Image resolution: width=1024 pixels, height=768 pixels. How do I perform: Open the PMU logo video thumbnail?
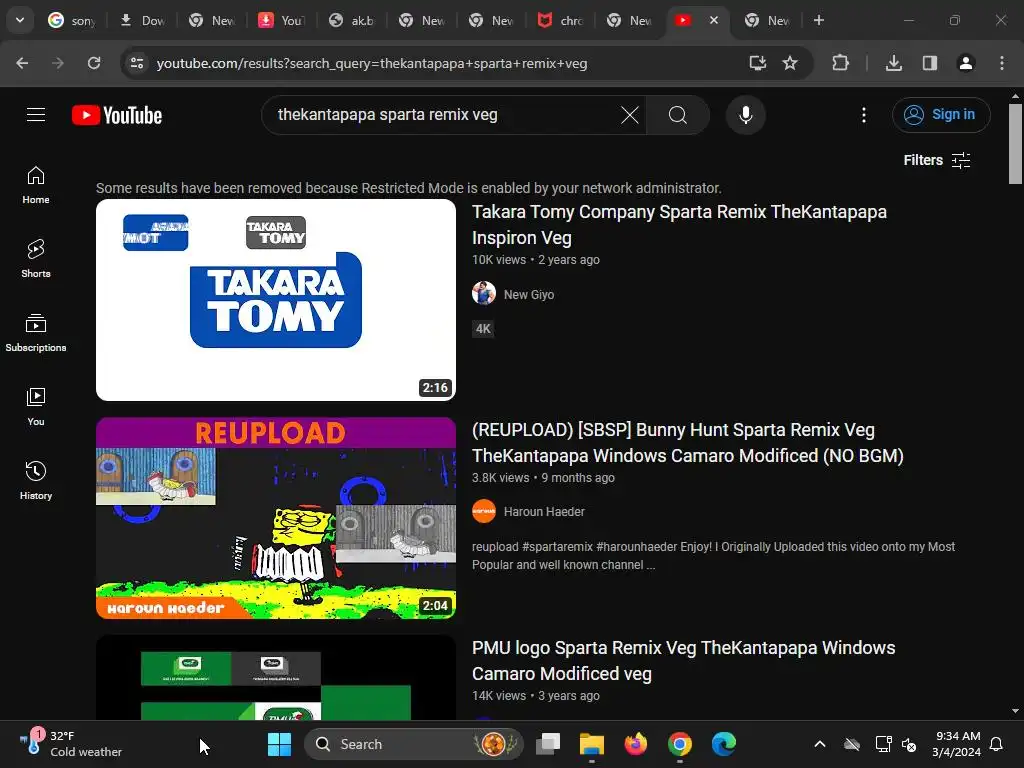click(x=276, y=678)
